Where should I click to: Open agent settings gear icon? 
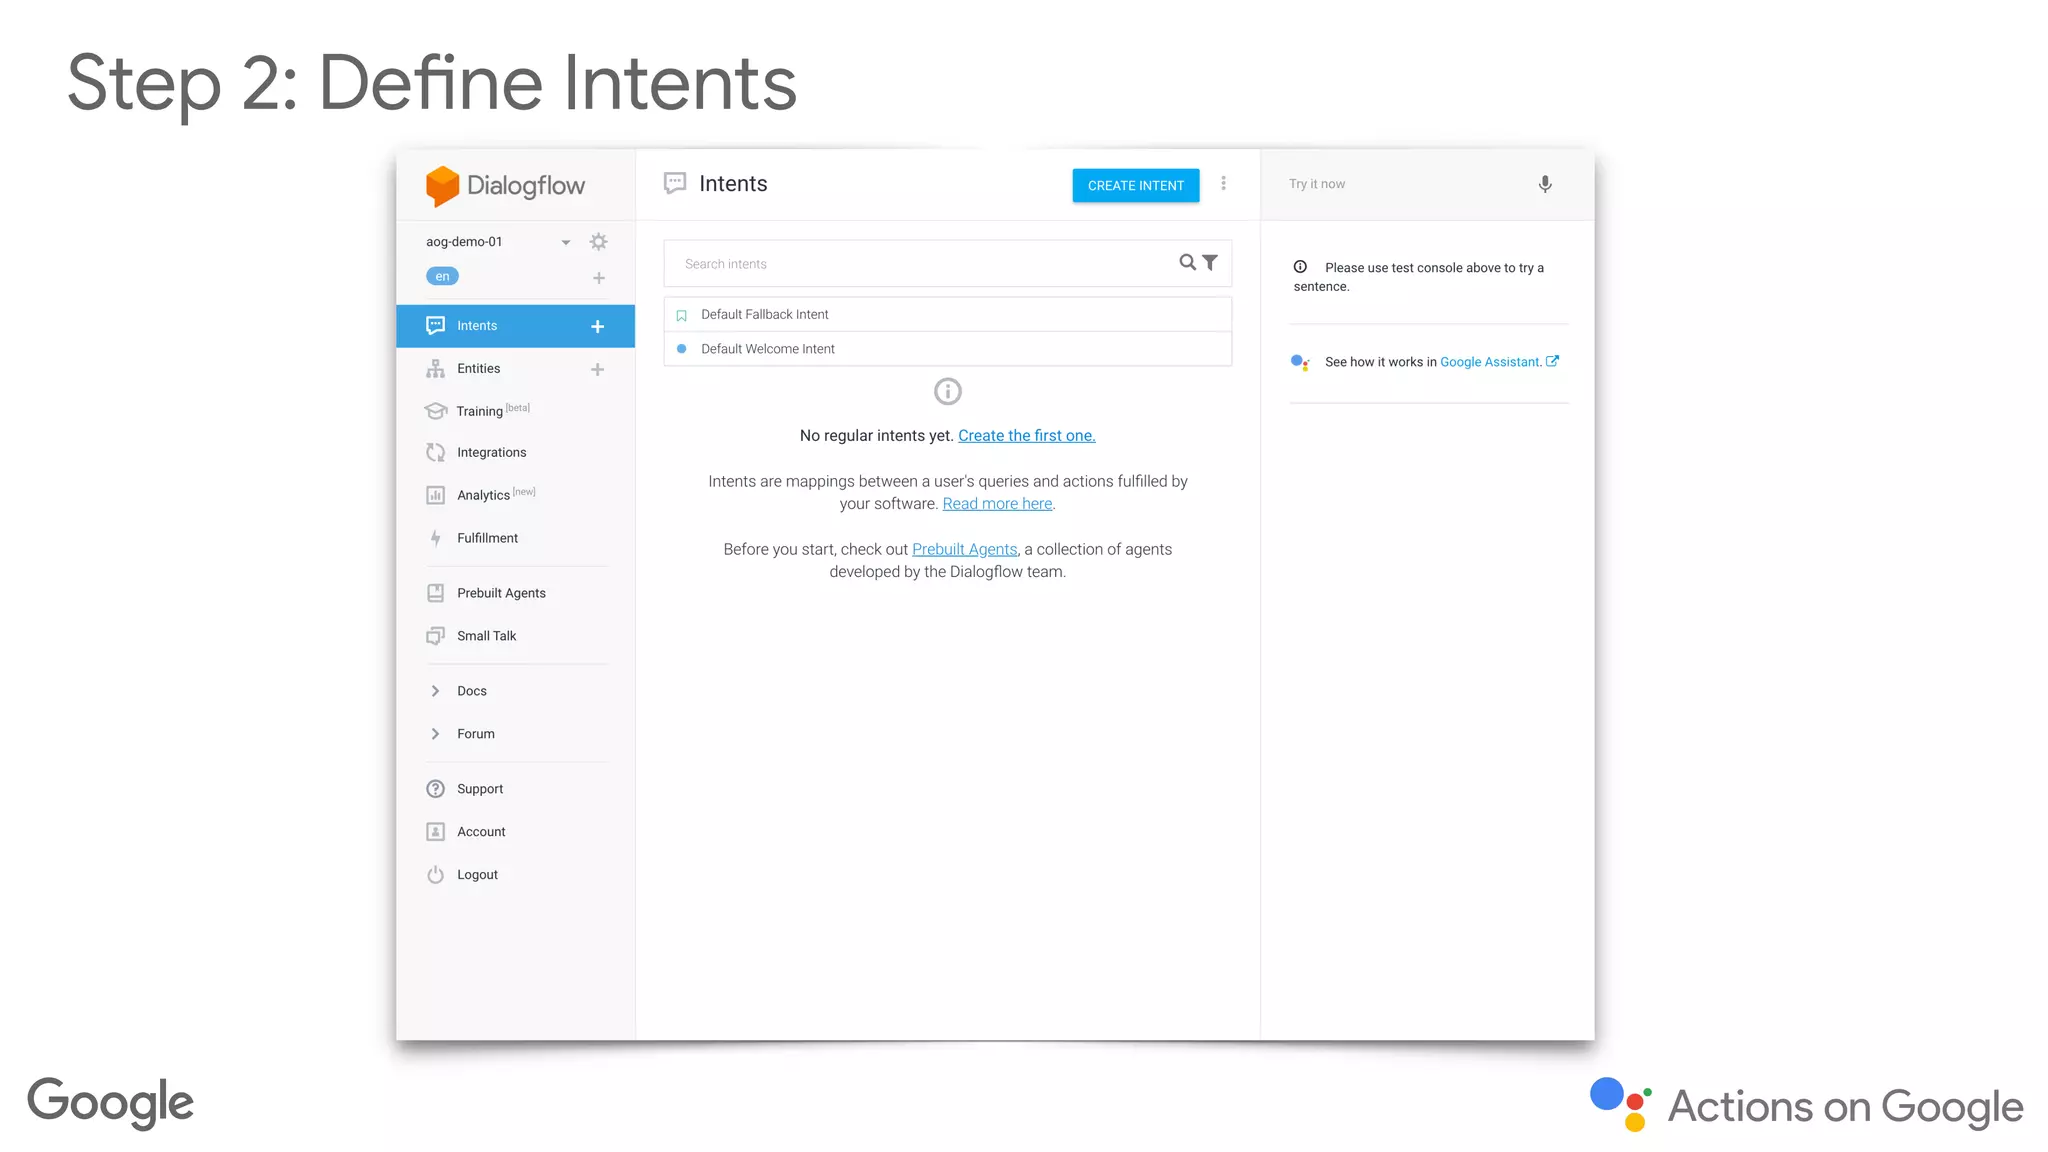(x=598, y=242)
